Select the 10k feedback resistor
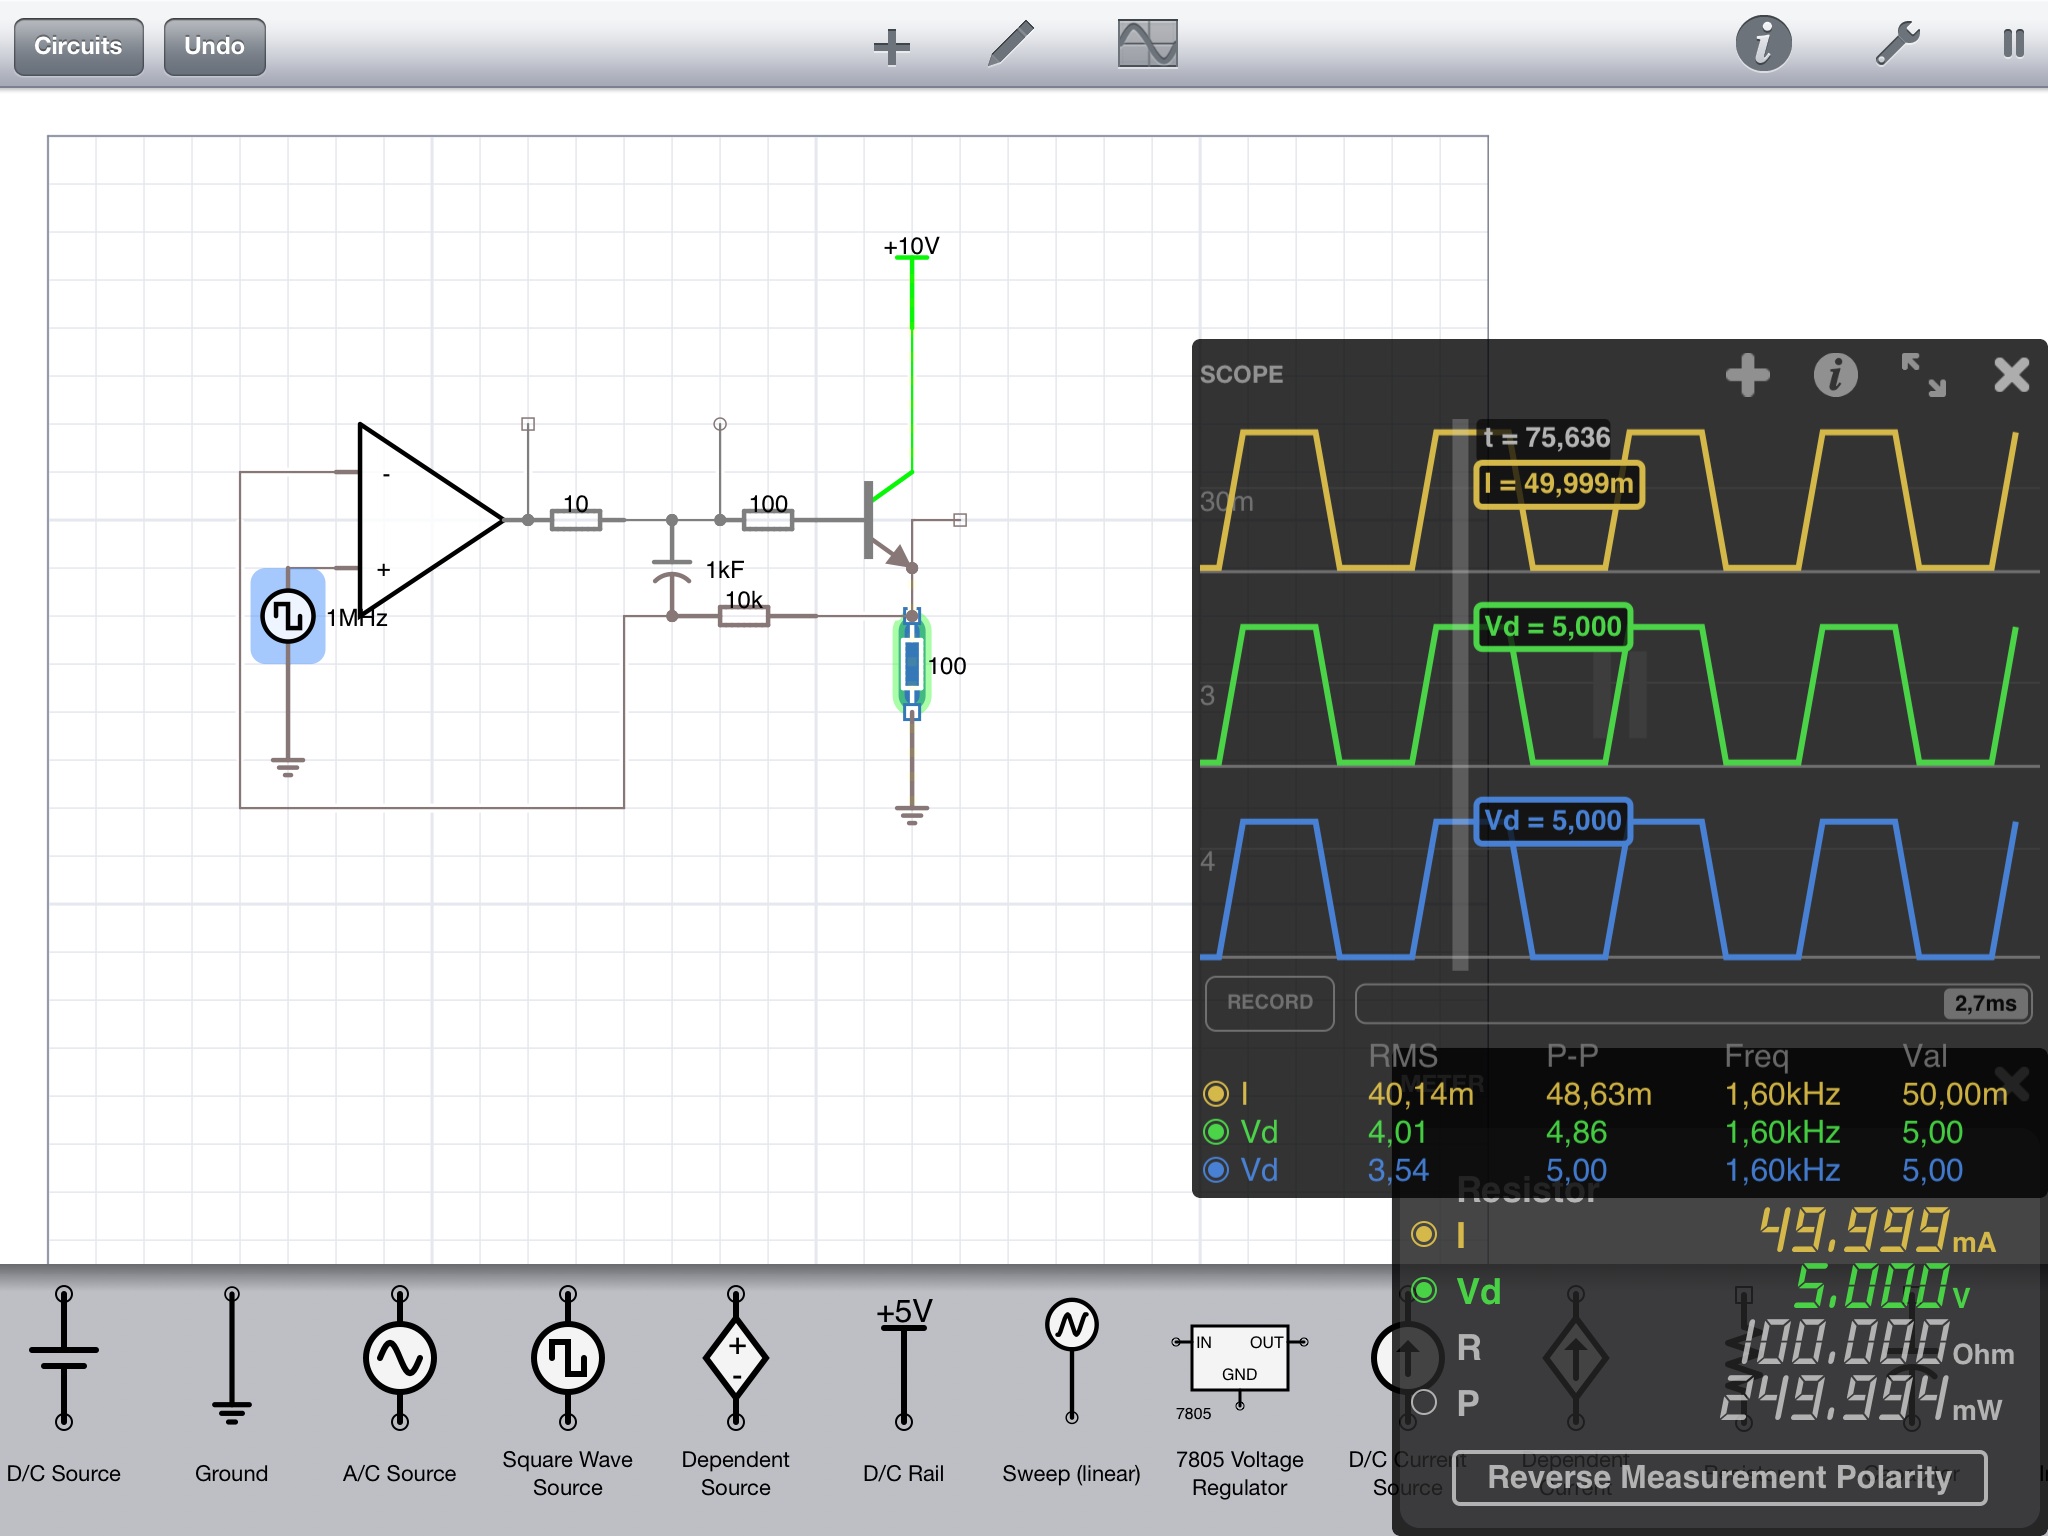Screen dimensions: 2048x1536 744,616
